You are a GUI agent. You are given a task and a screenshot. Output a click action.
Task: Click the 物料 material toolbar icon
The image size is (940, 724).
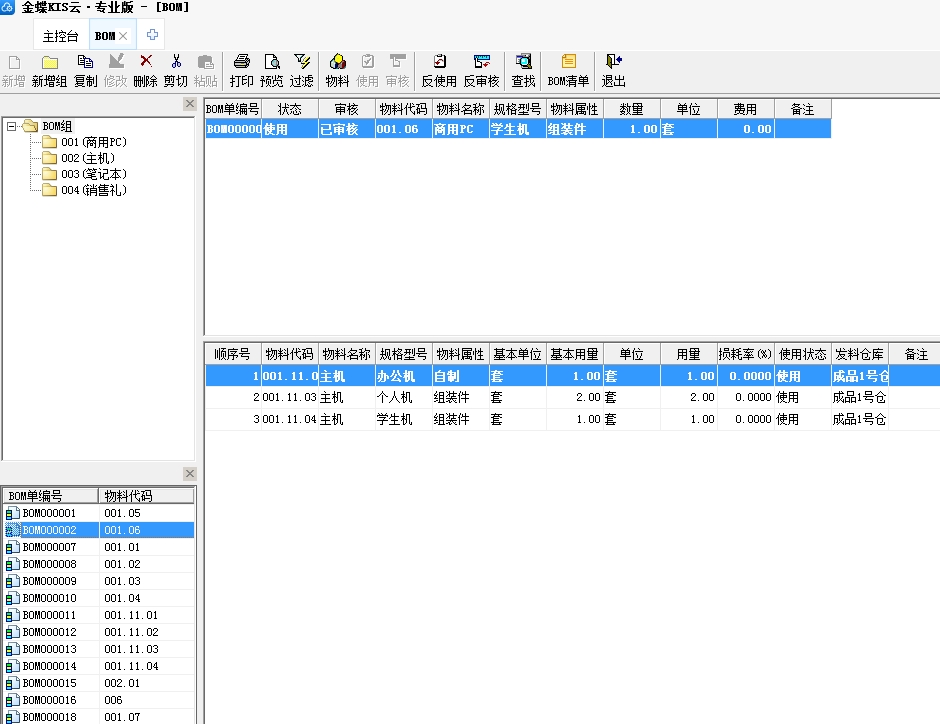tap(337, 70)
